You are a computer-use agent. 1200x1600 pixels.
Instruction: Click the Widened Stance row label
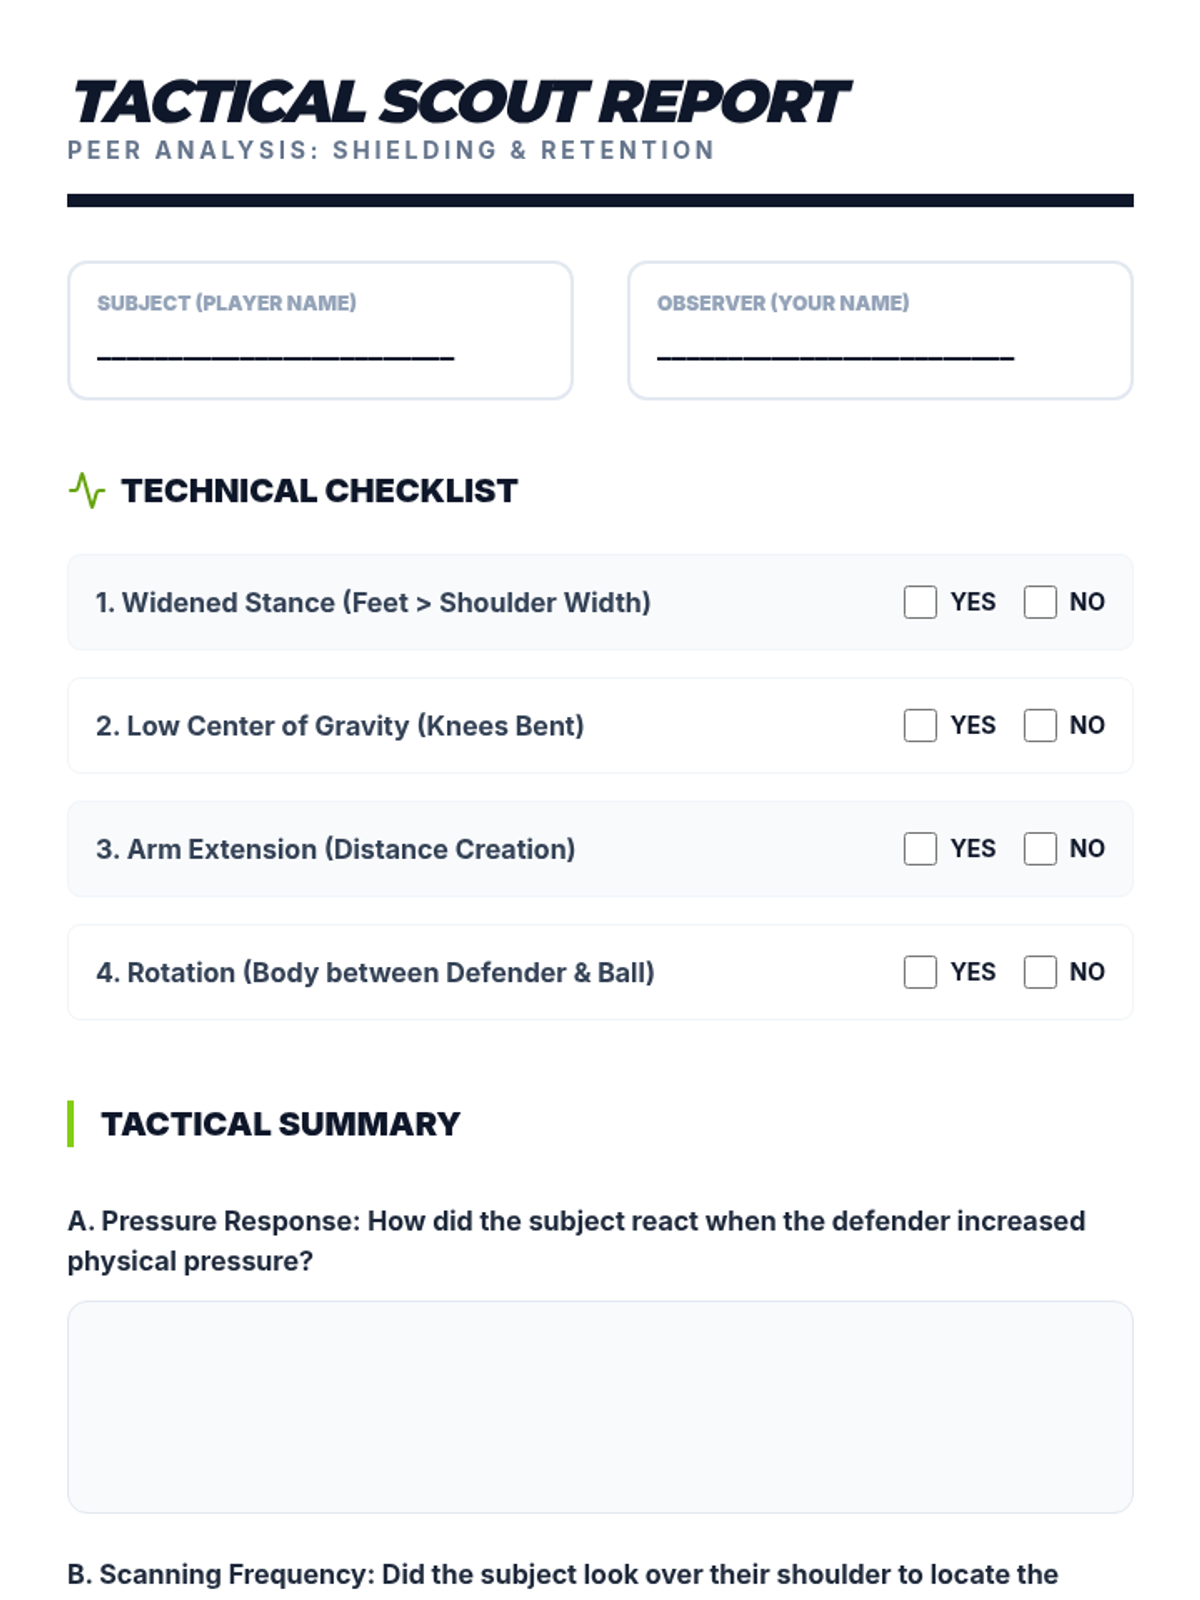(373, 602)
